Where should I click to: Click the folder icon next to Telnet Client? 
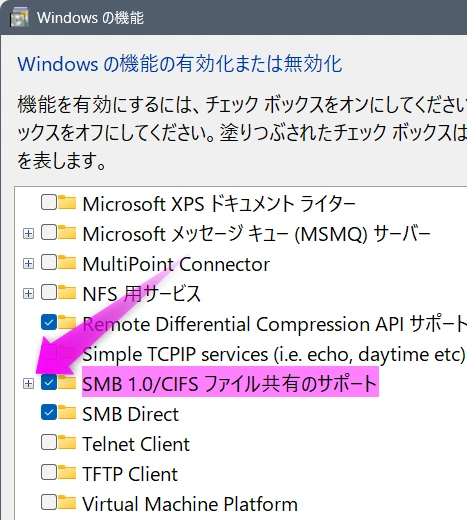tap(67, 443)
